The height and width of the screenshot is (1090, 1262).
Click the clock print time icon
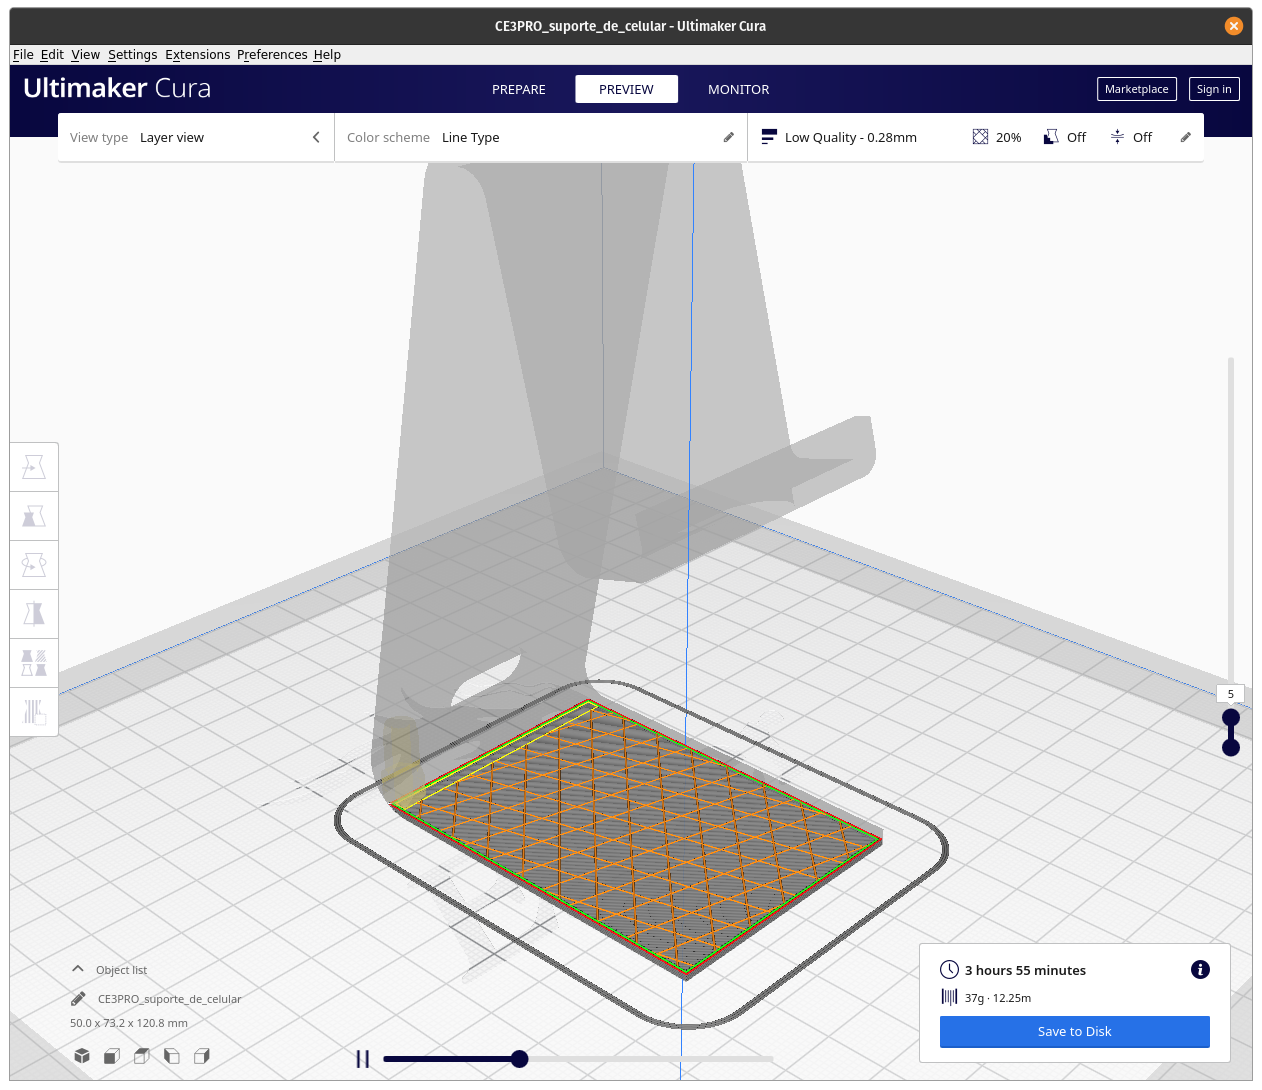pos(949,970)
